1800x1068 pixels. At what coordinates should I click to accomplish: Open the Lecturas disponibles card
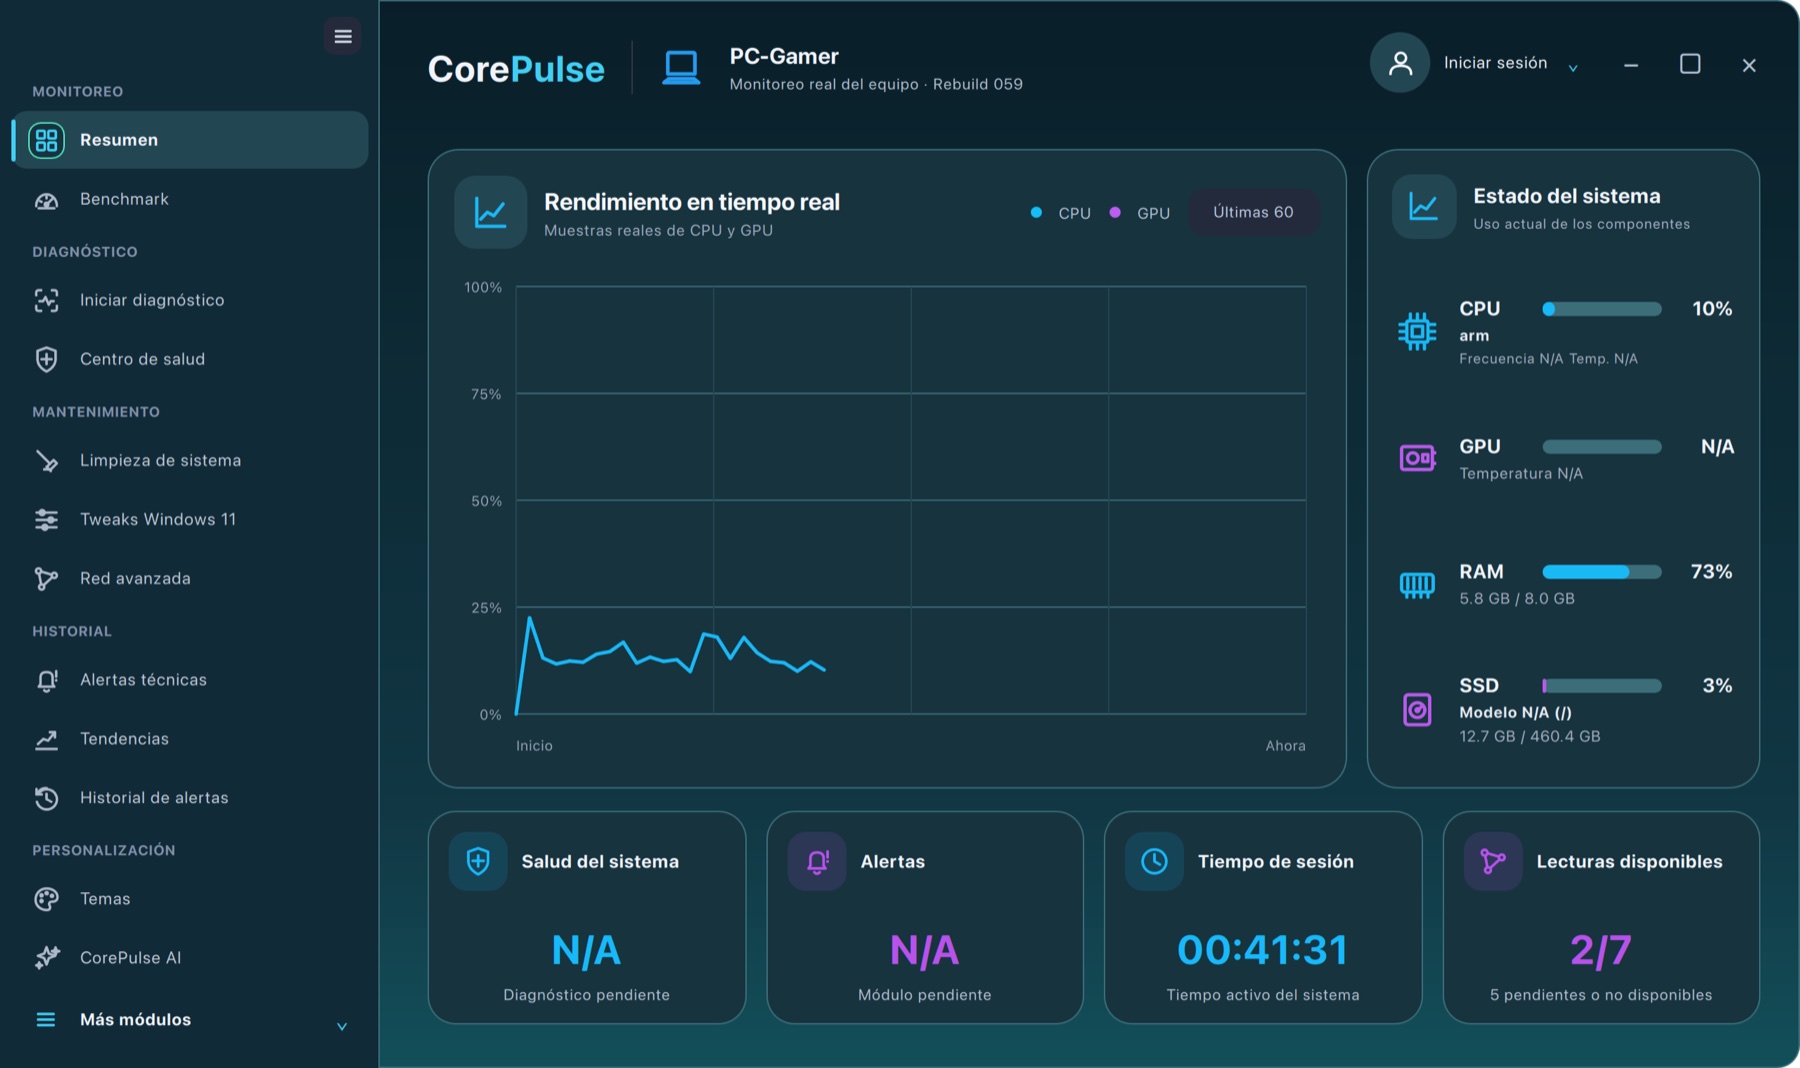[1601, 917]
